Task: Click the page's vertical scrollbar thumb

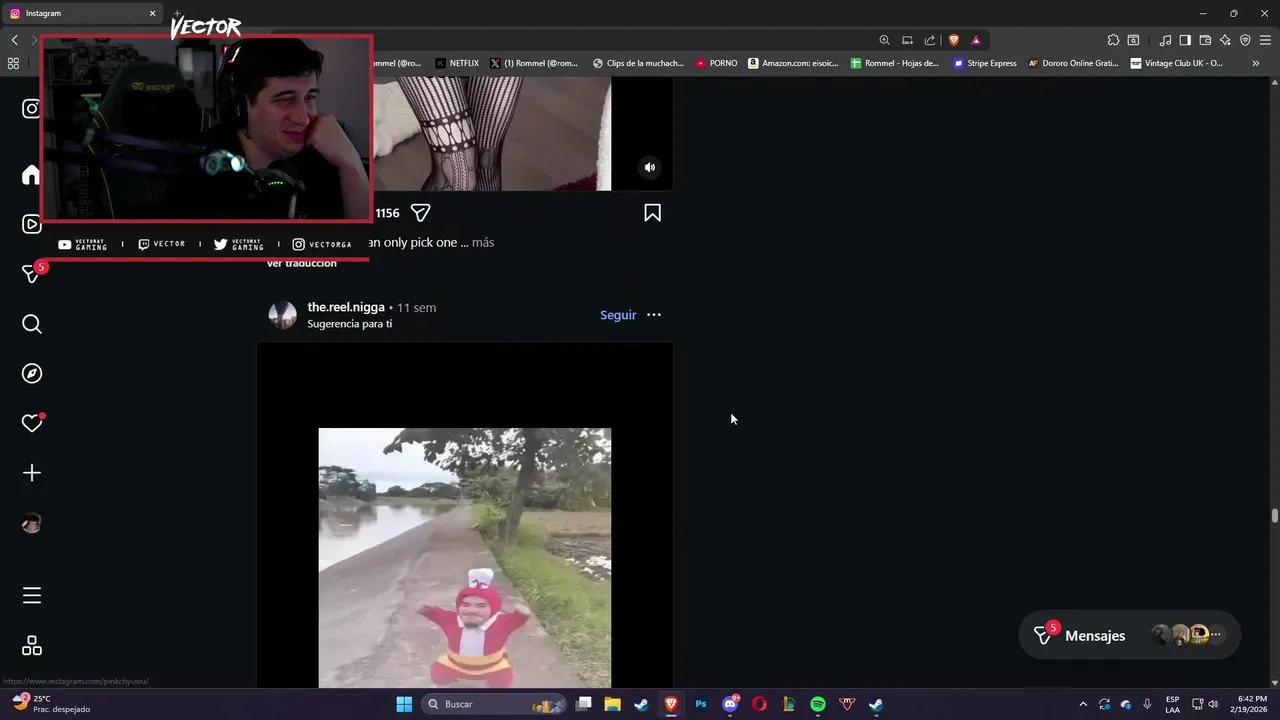Action: tap(1274, 515)
